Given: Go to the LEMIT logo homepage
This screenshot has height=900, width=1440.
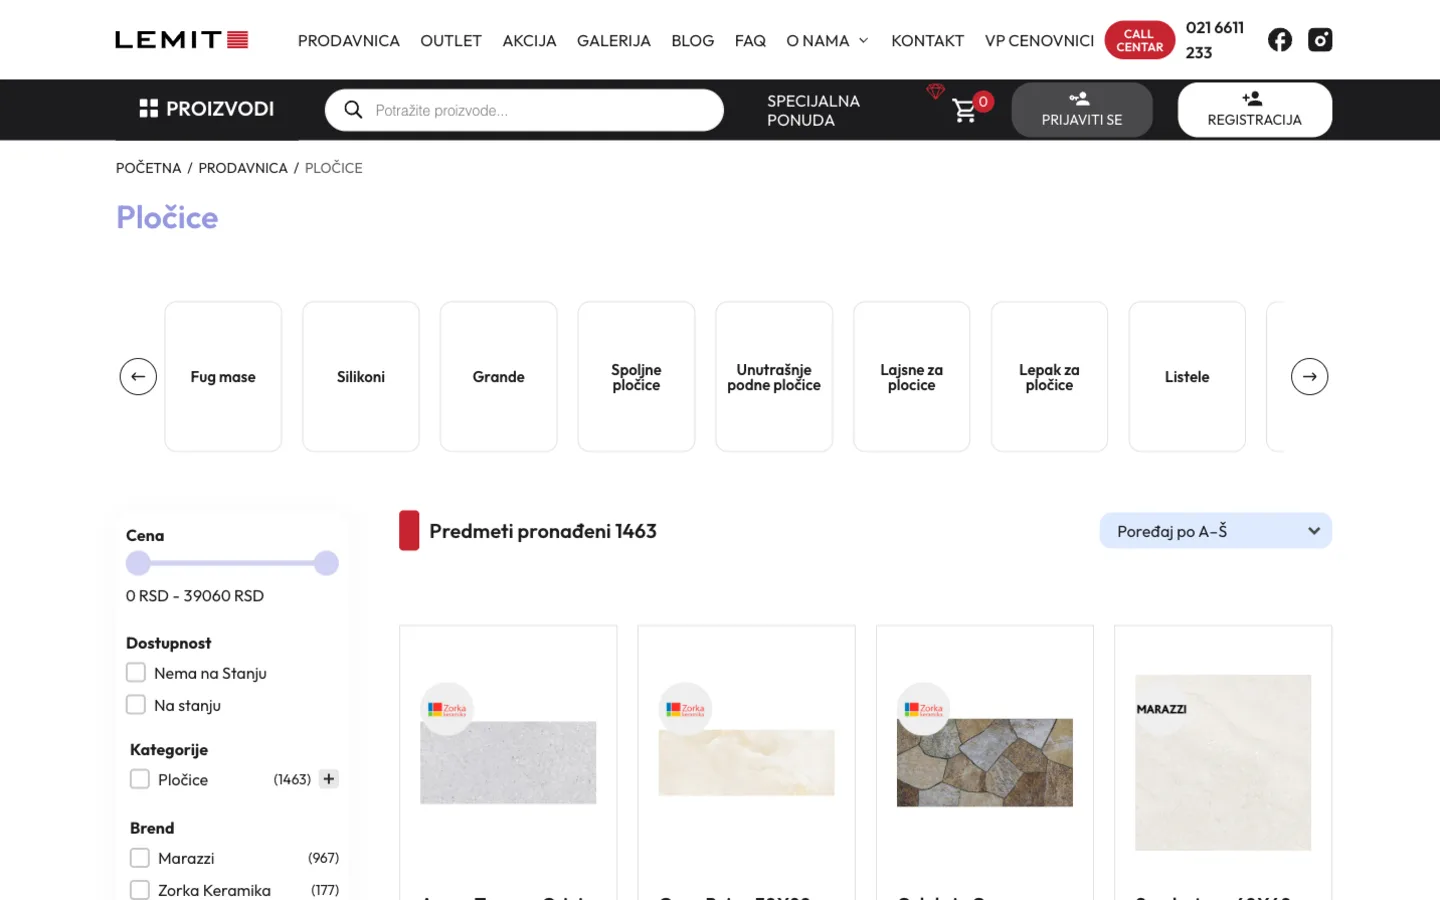Looking at the screenshot, I should tap(181, 40).
